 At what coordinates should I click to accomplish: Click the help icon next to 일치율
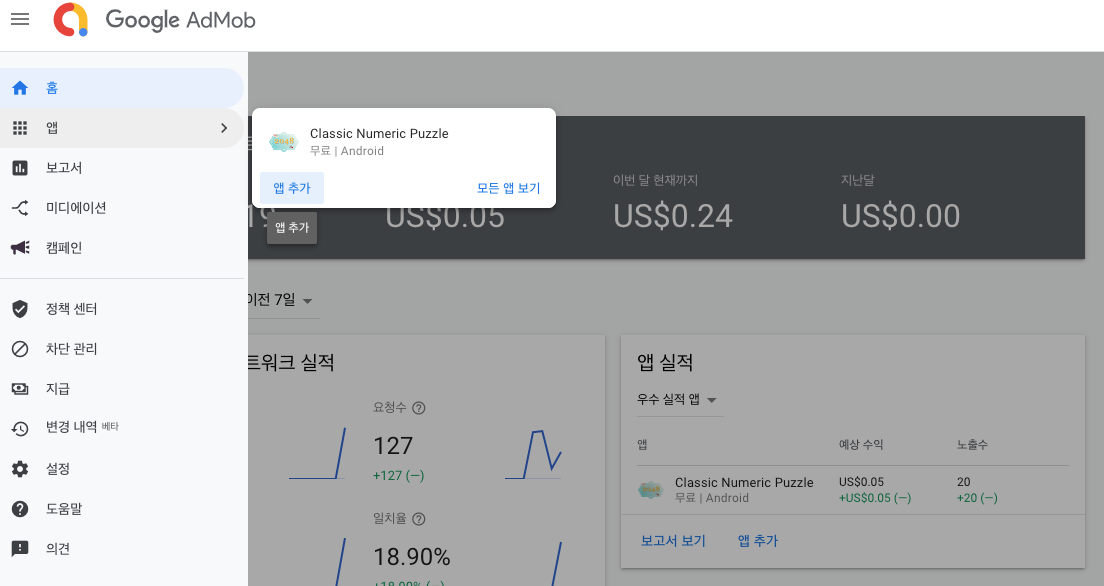[418, 519]
